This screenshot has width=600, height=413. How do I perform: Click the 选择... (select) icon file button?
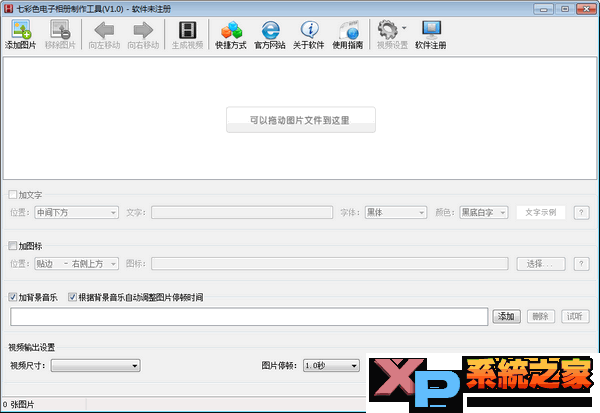541,263
